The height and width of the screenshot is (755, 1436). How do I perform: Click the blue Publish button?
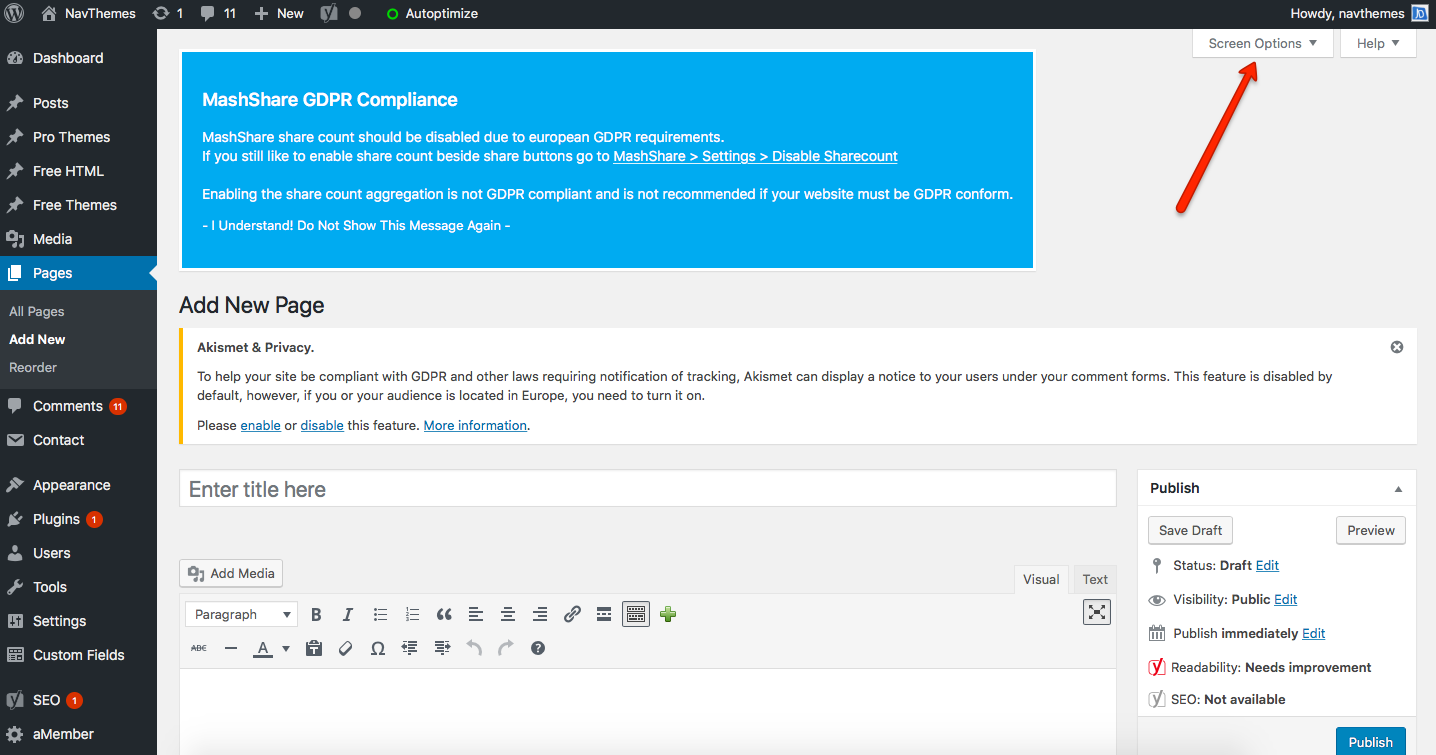click(x=1371, y=741)
